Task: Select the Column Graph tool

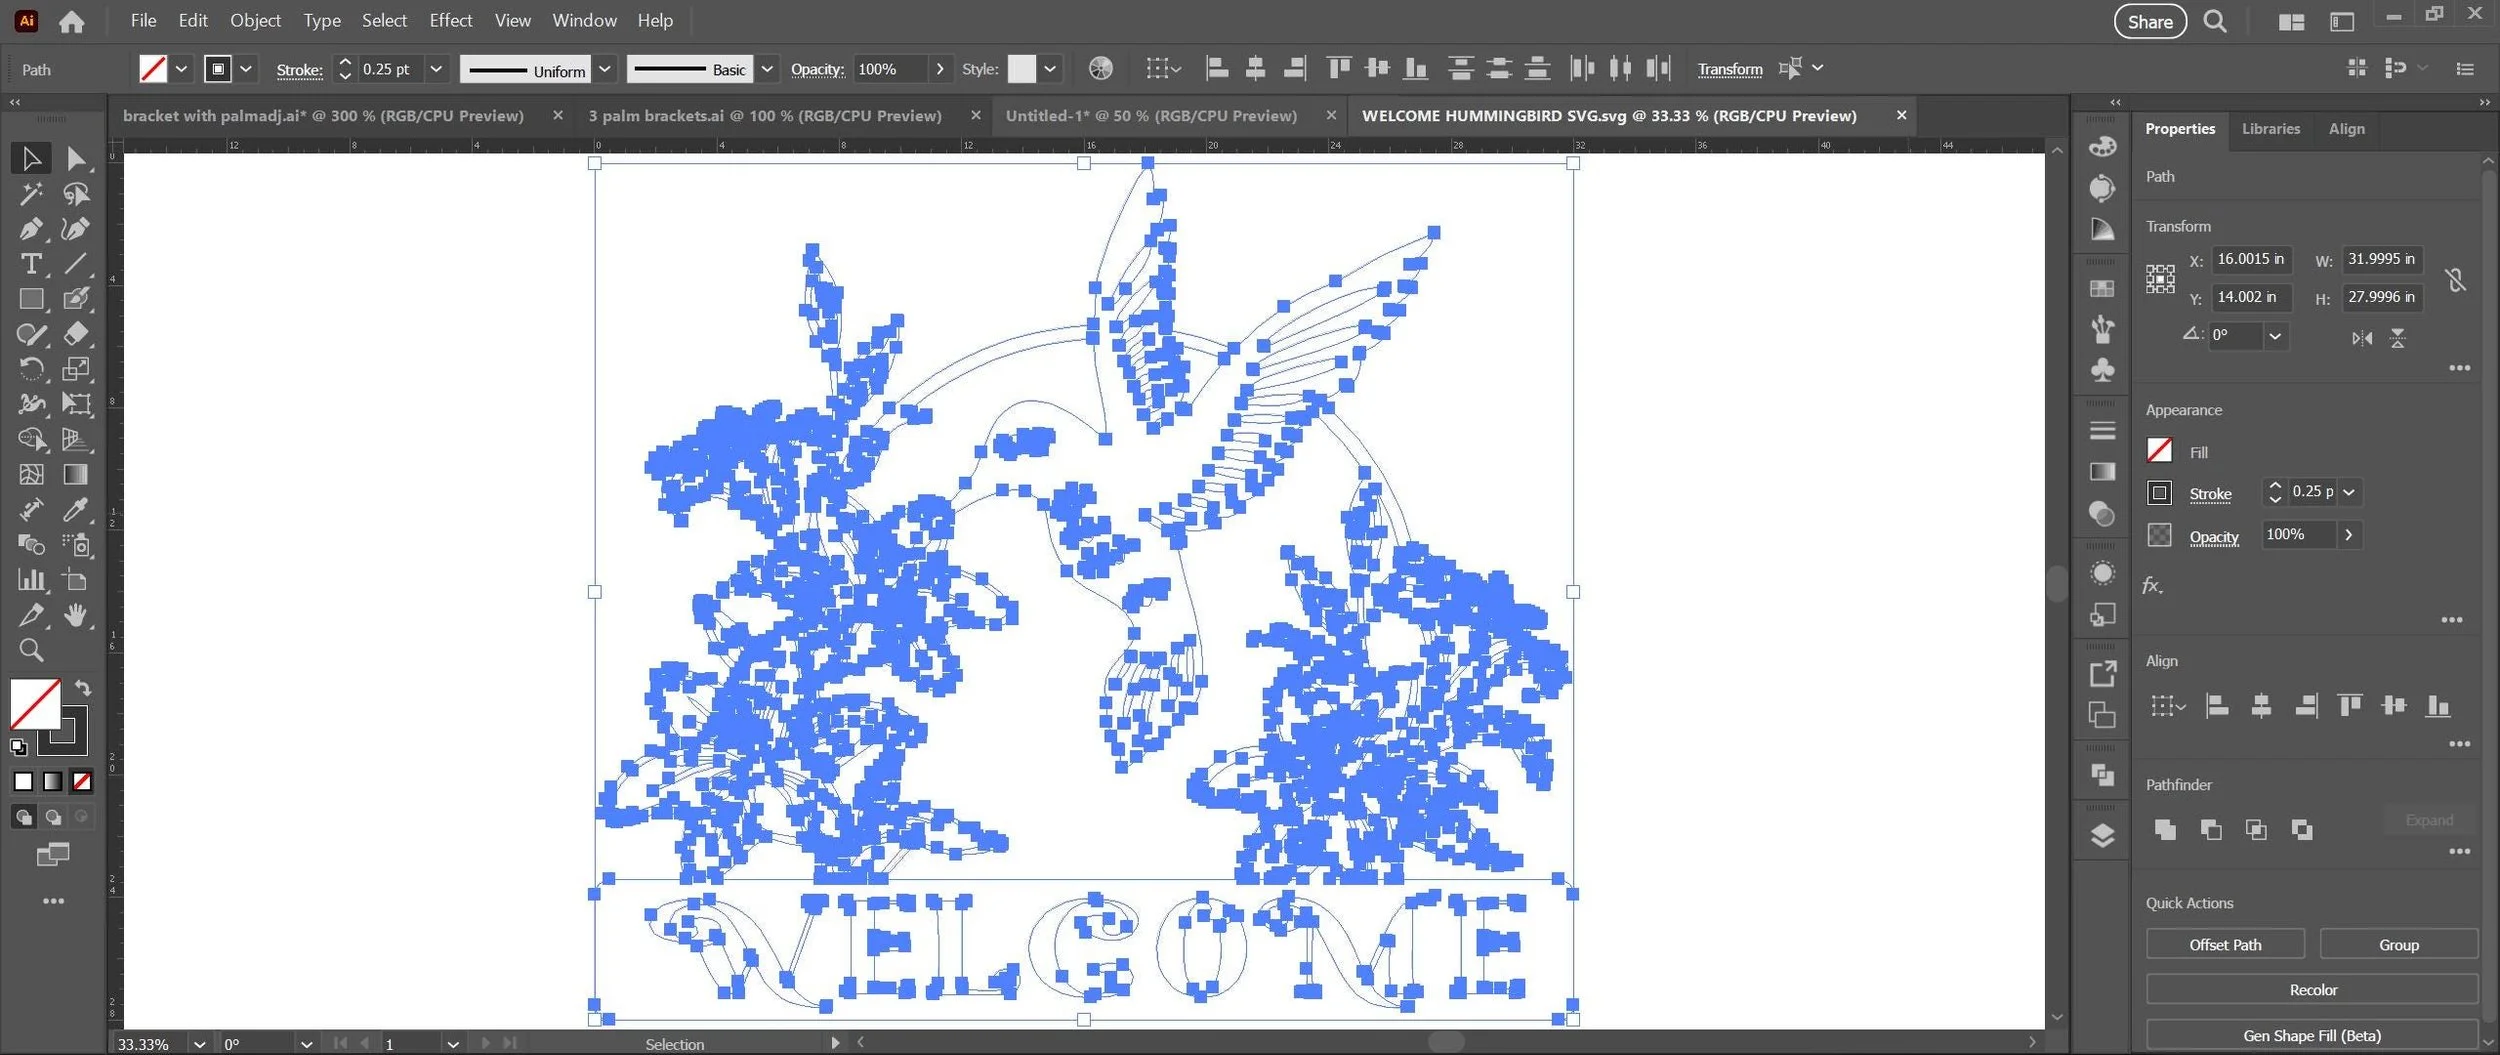Action: [x=30, y=580]
